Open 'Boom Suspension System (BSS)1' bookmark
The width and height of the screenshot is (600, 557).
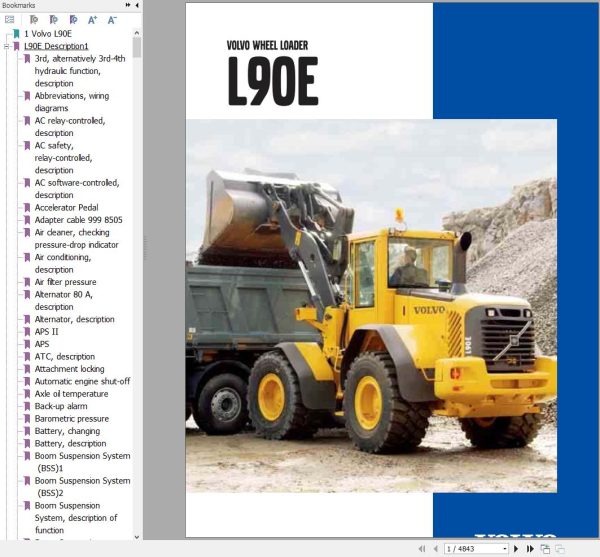82,462
